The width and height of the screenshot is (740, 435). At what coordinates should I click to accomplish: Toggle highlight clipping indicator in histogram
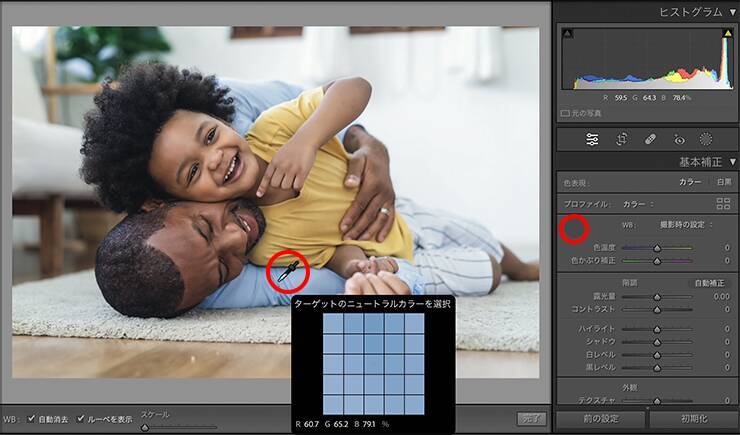727,34
